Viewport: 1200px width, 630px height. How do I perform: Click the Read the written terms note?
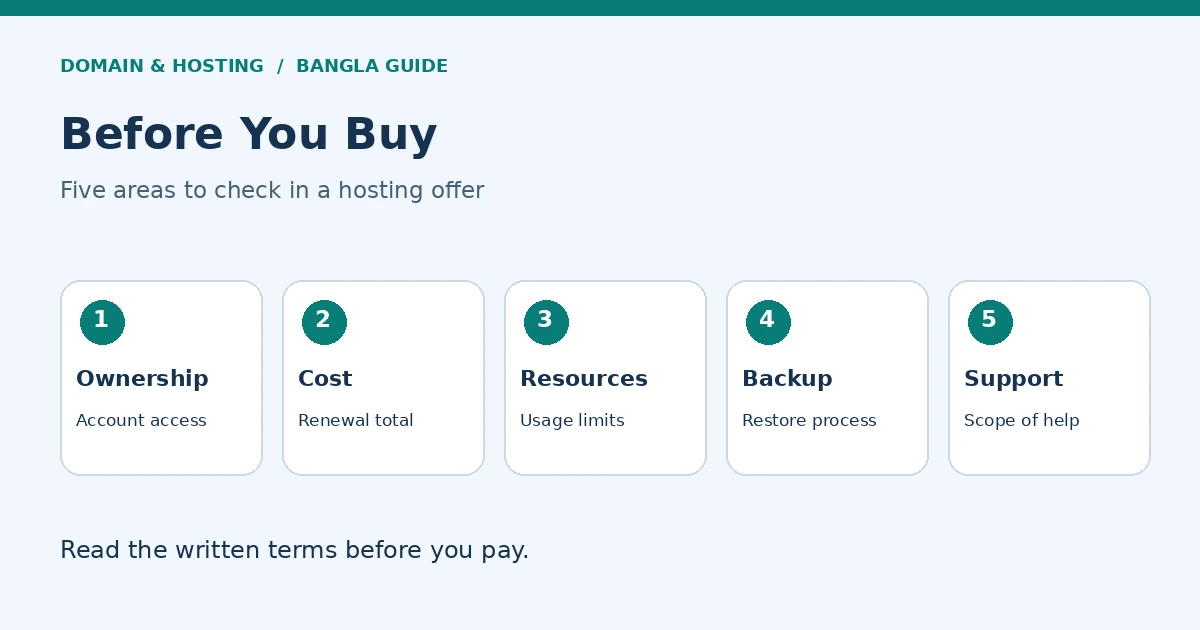(294, 551)
